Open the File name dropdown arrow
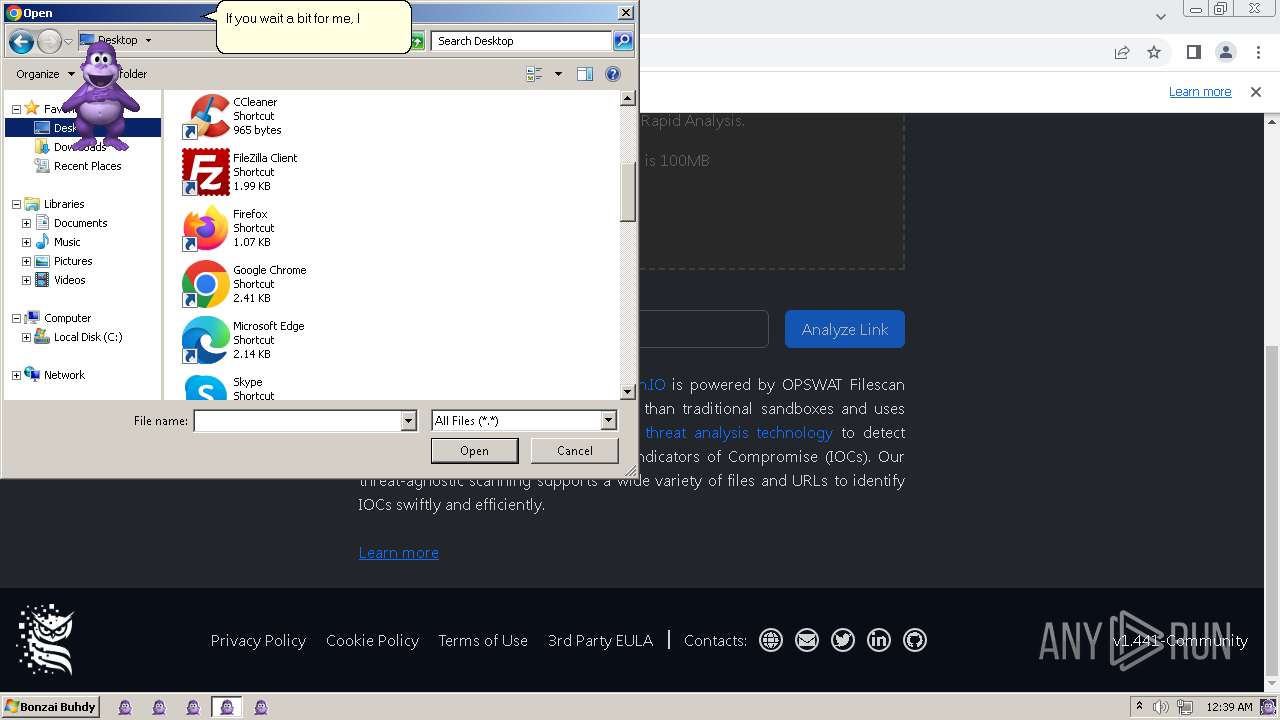 408,421
